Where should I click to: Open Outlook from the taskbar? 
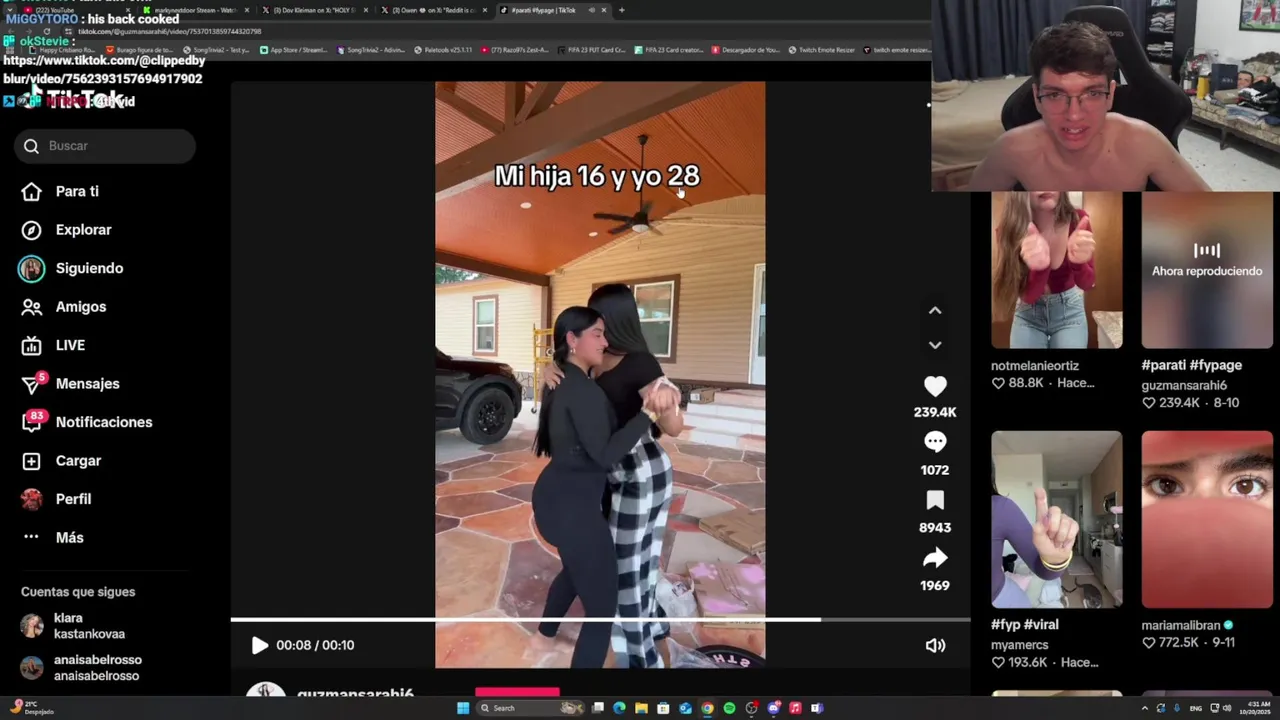click(686, 708)
